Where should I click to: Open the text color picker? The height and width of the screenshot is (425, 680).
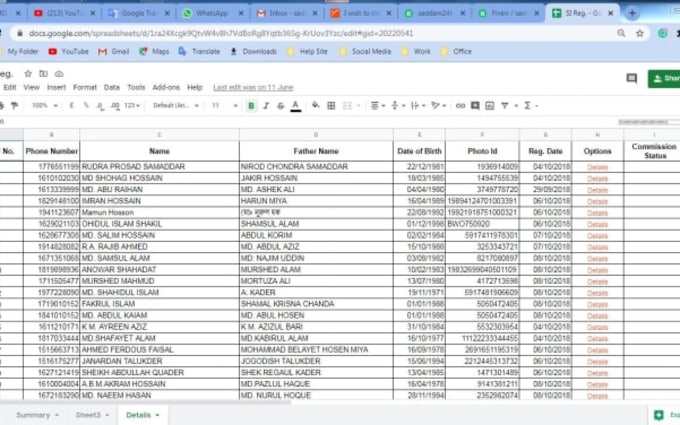tap(296, 106)
